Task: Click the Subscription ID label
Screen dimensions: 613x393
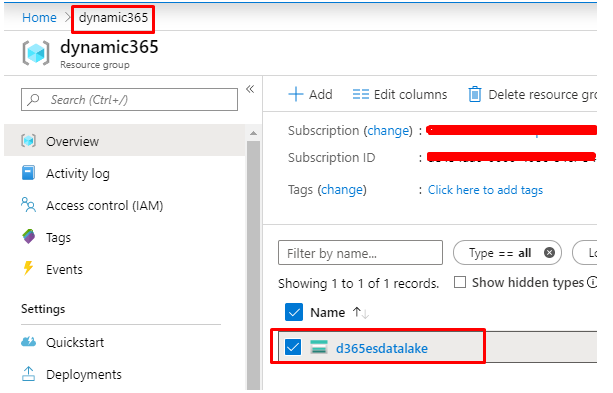Action: (332, 158)
